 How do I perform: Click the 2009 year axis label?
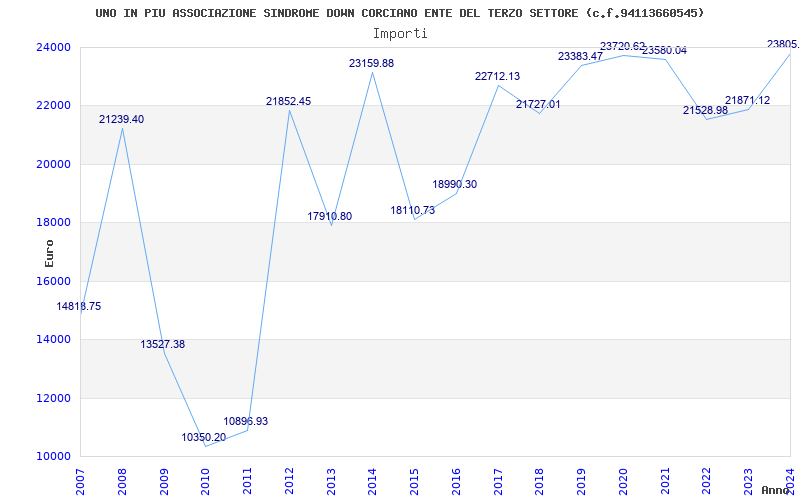[164, 482]
